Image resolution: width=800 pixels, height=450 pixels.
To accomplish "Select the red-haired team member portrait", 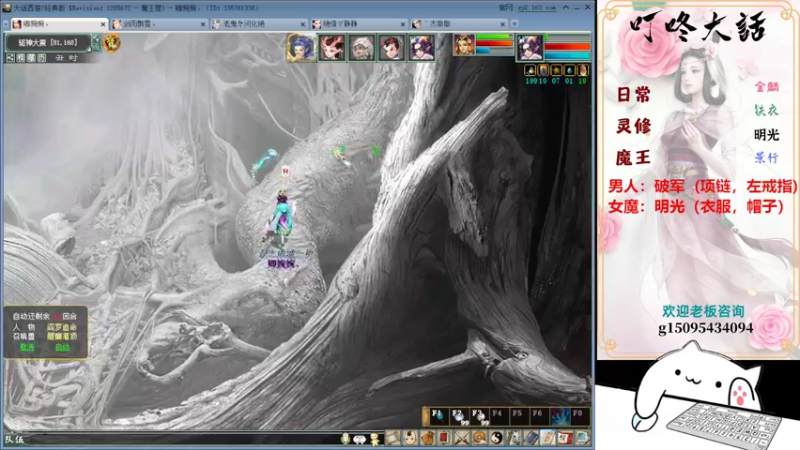I will coord(332,48).
